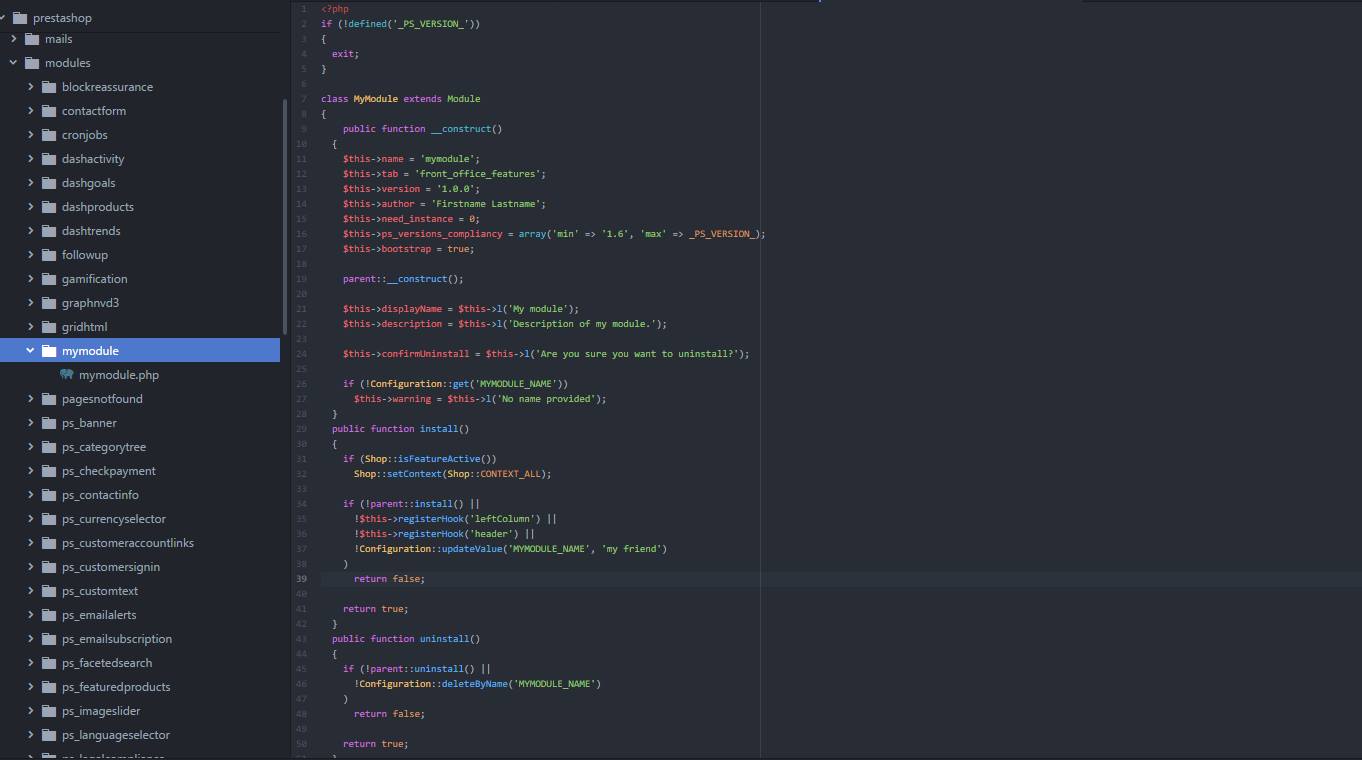The height and width of the screenshot is (760, 1362).
Task: Click the ps_imageslider folder icon
Action: (x=49, y=711)
